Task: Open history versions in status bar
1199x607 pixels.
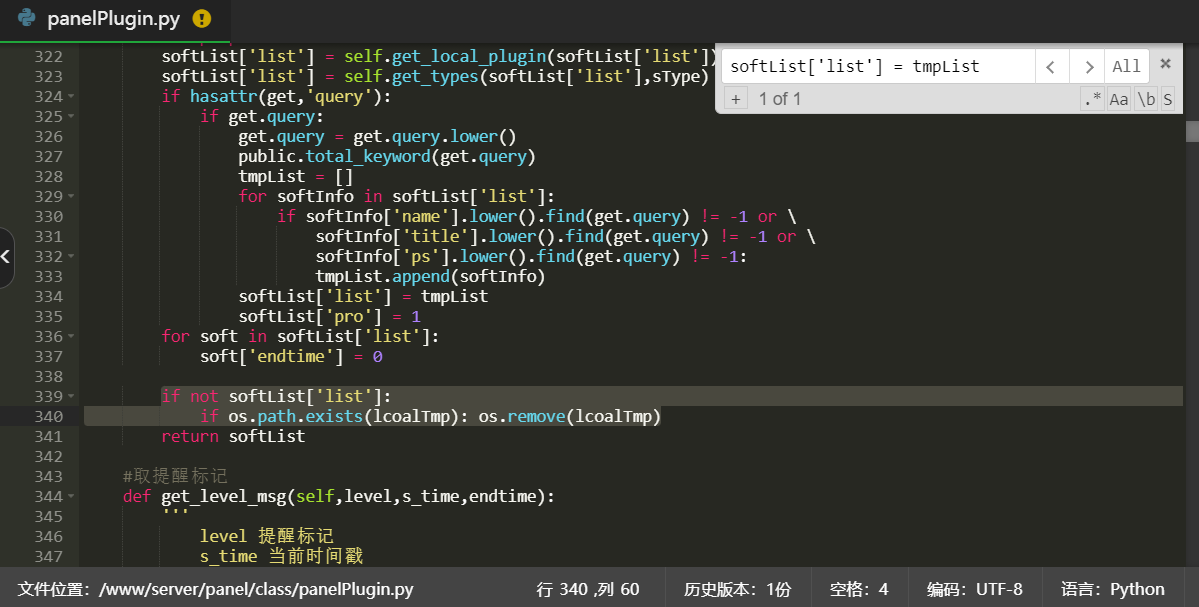Action: (737, 589)
